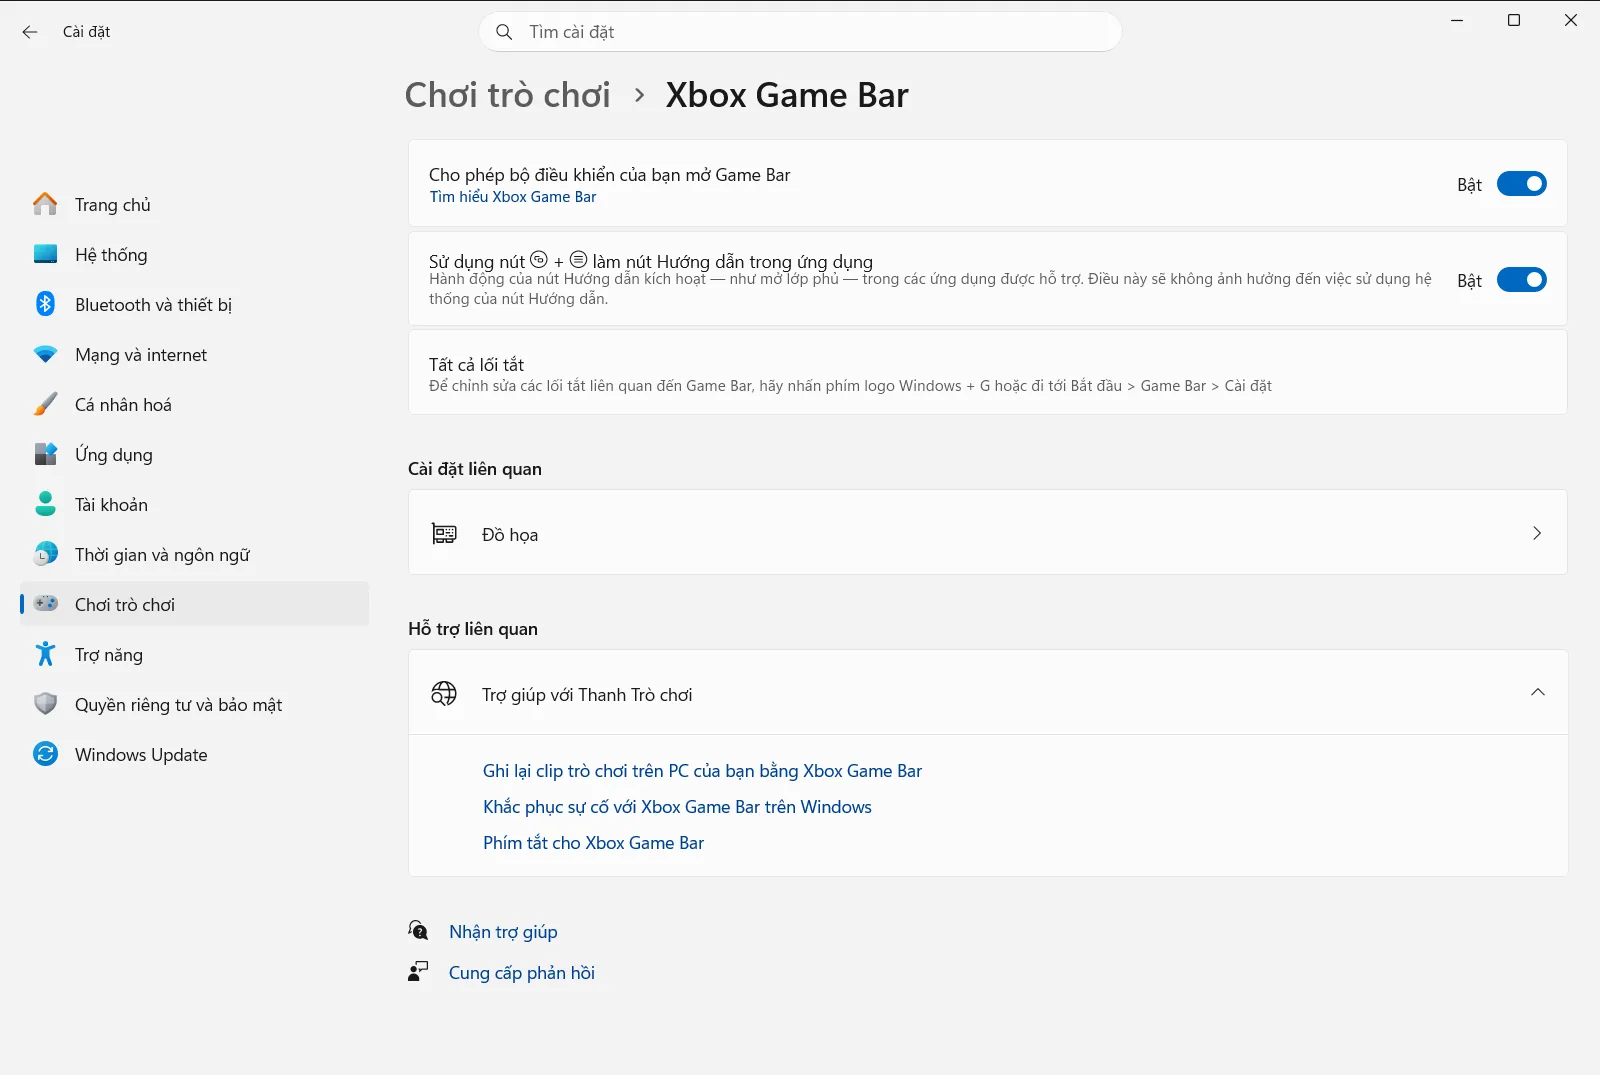The width and height of the screenshot is (1600, 1075).
Task: Select Ứng dụng in sidebar
Action: coord(194,454)
